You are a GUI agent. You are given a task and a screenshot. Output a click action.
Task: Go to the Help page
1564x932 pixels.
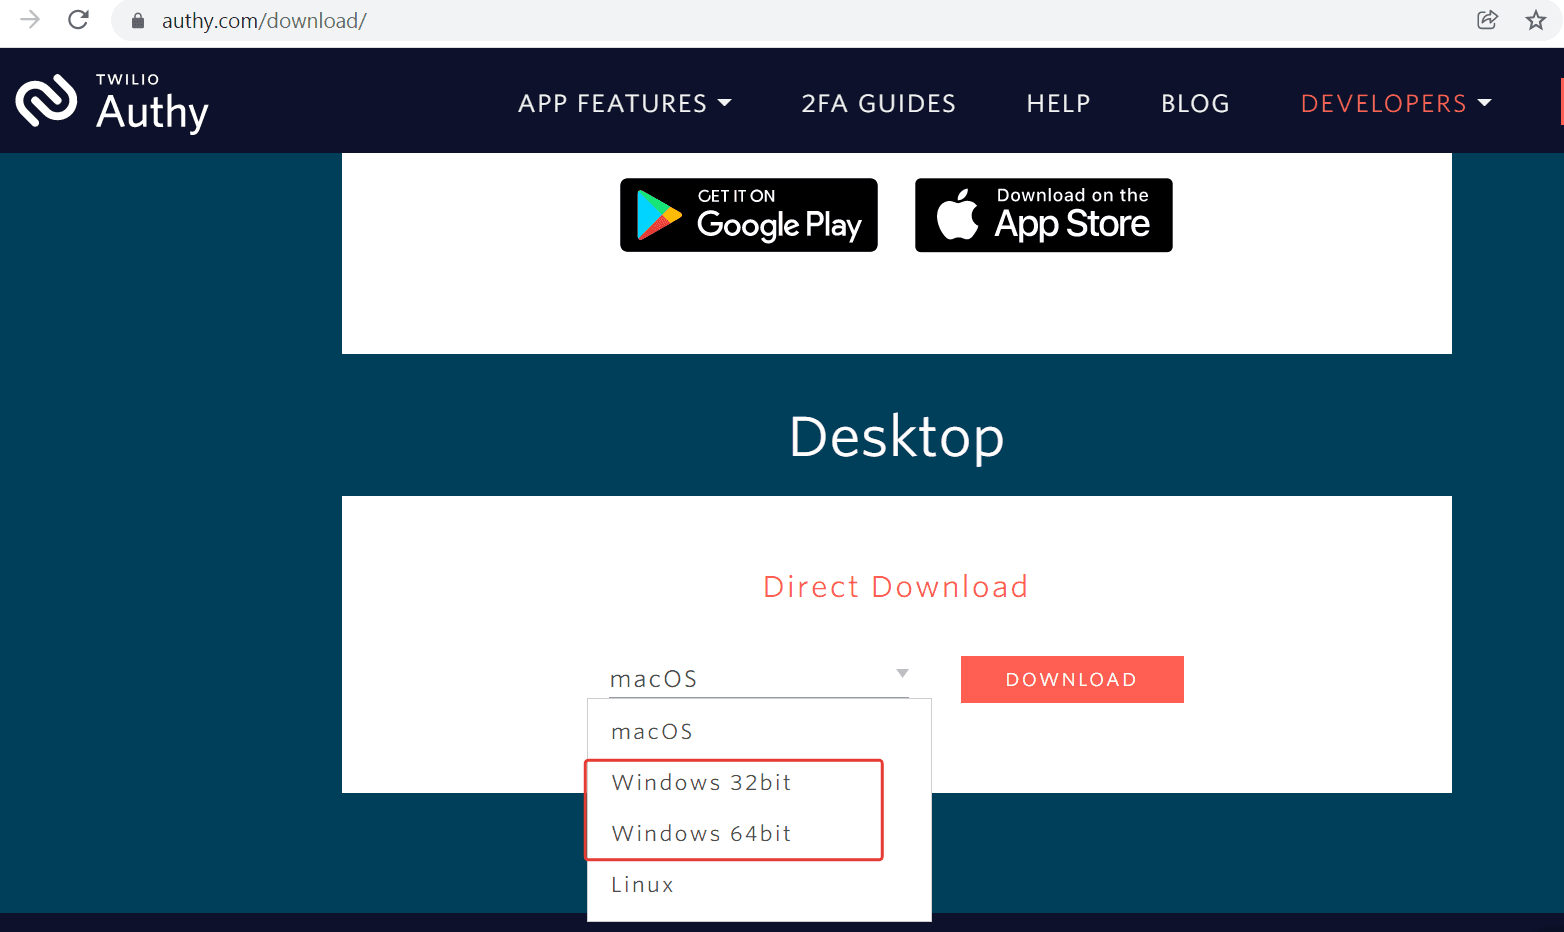click(x=1058, y=103)
